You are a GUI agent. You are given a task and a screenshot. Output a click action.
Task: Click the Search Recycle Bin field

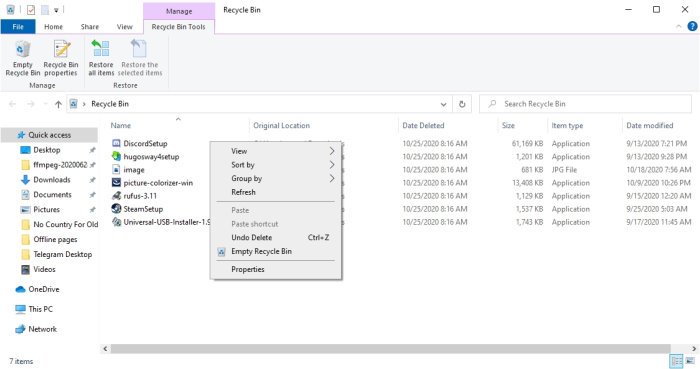pos(585,104)
